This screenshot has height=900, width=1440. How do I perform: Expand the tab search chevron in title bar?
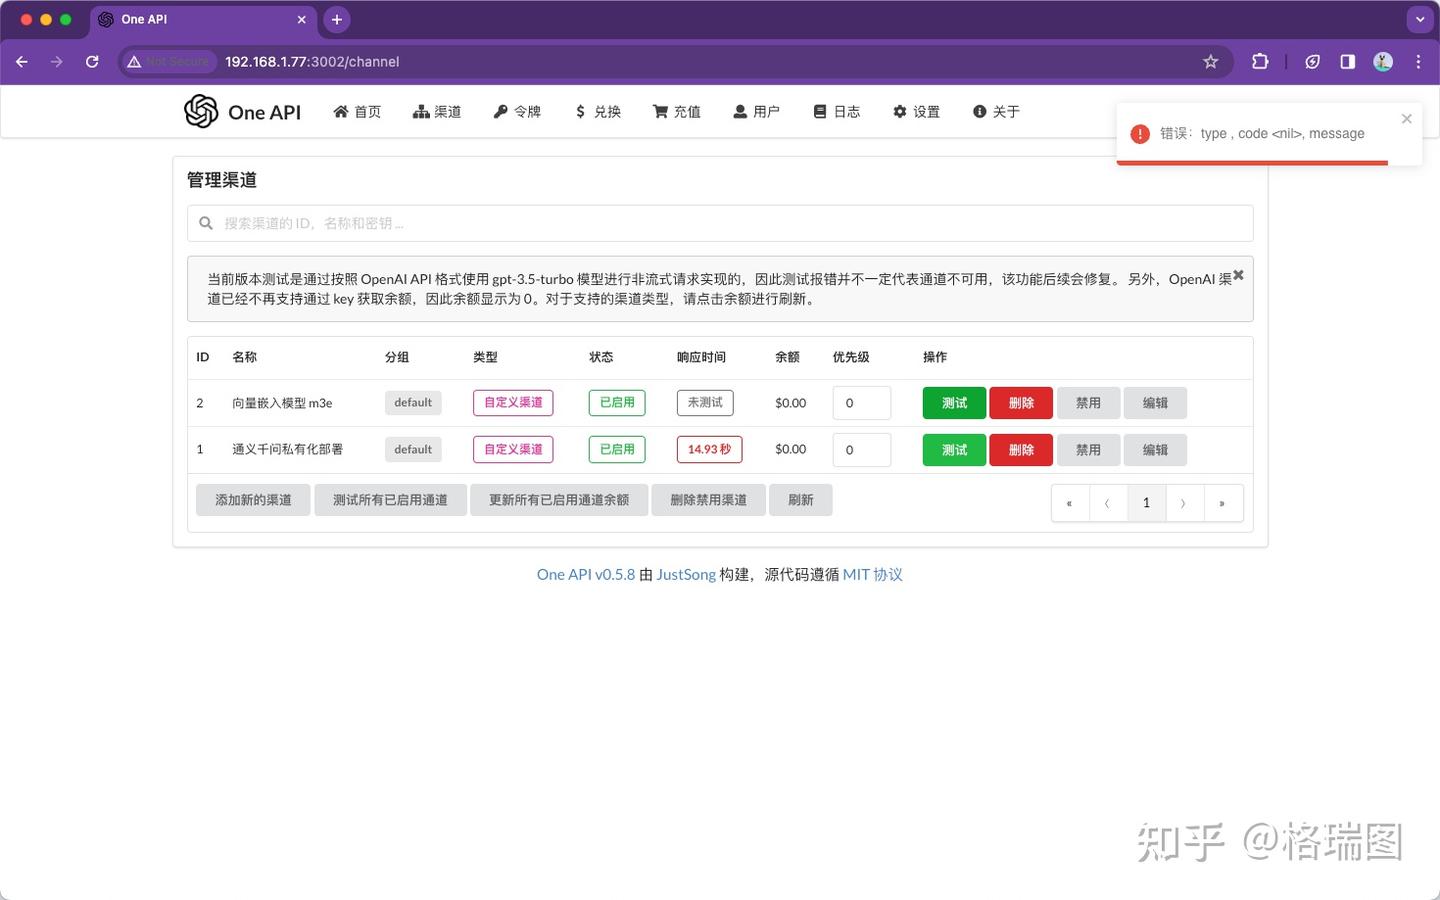1419,19
